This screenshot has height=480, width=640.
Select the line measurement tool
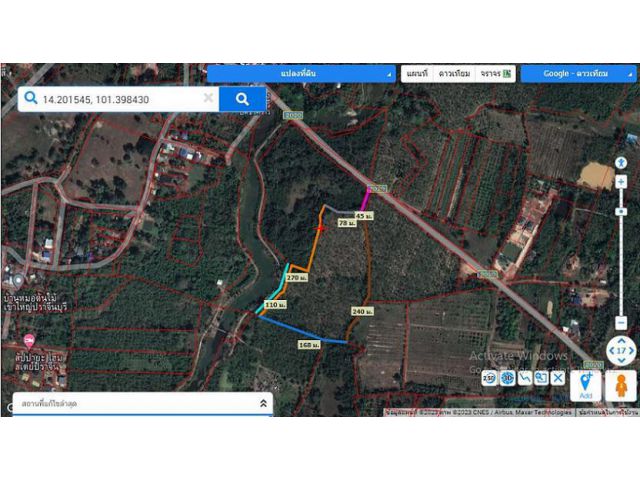click(x=524, y=378)
